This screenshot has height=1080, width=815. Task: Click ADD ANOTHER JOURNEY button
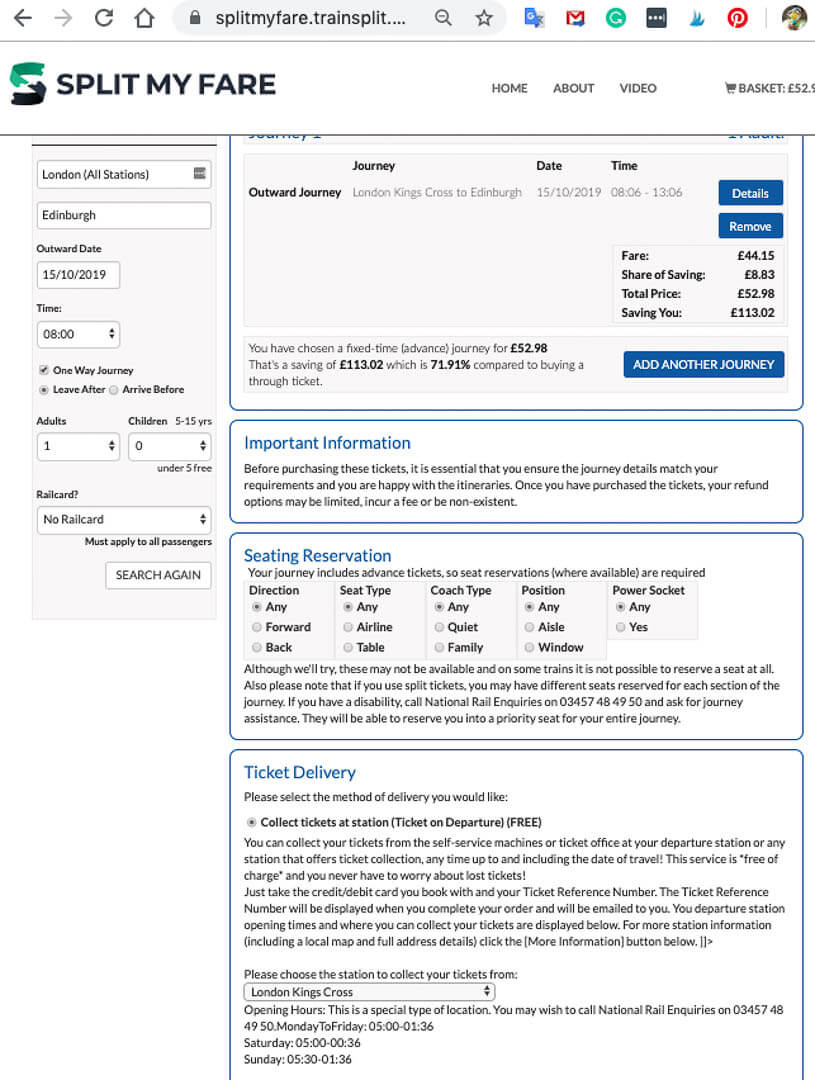coord(703,364)
